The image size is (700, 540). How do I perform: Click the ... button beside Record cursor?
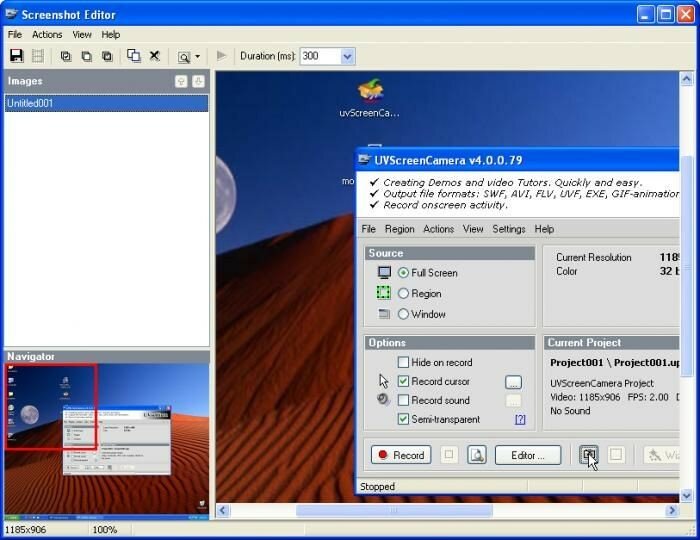(x=513, y=382)
